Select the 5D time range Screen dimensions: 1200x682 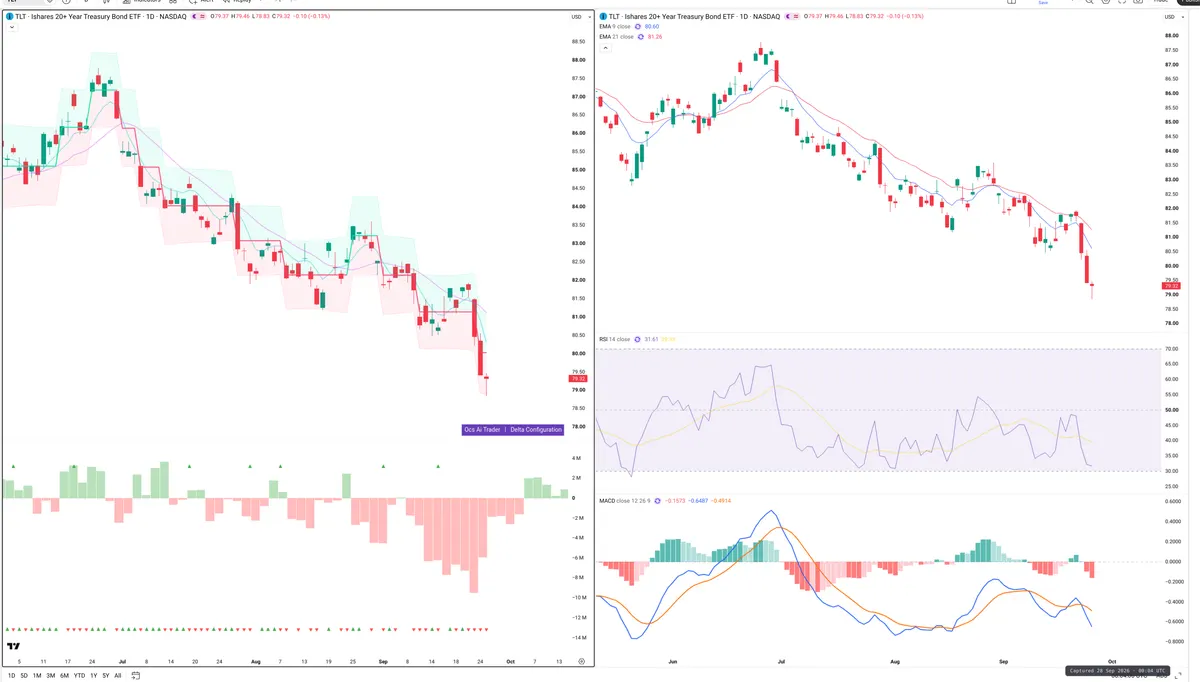(24, 676)
